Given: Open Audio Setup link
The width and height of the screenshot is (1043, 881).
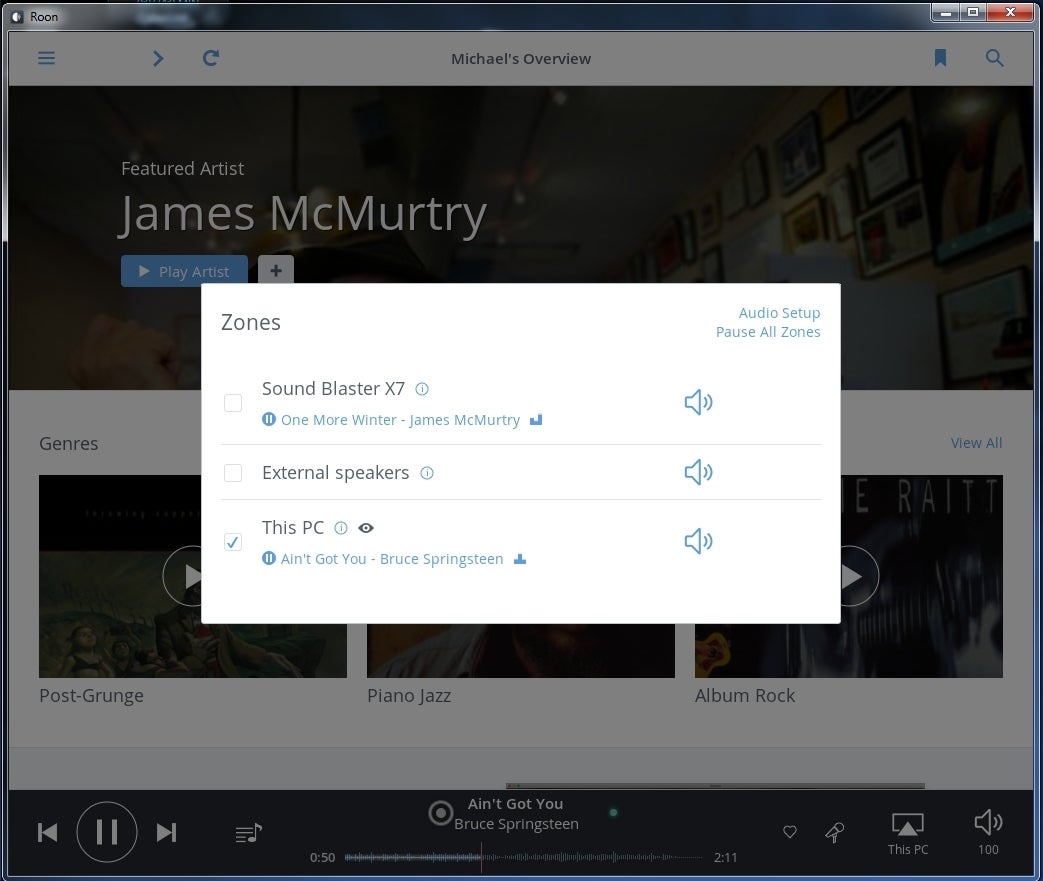Looking at the screenshot, I should (x=779, y=313).
